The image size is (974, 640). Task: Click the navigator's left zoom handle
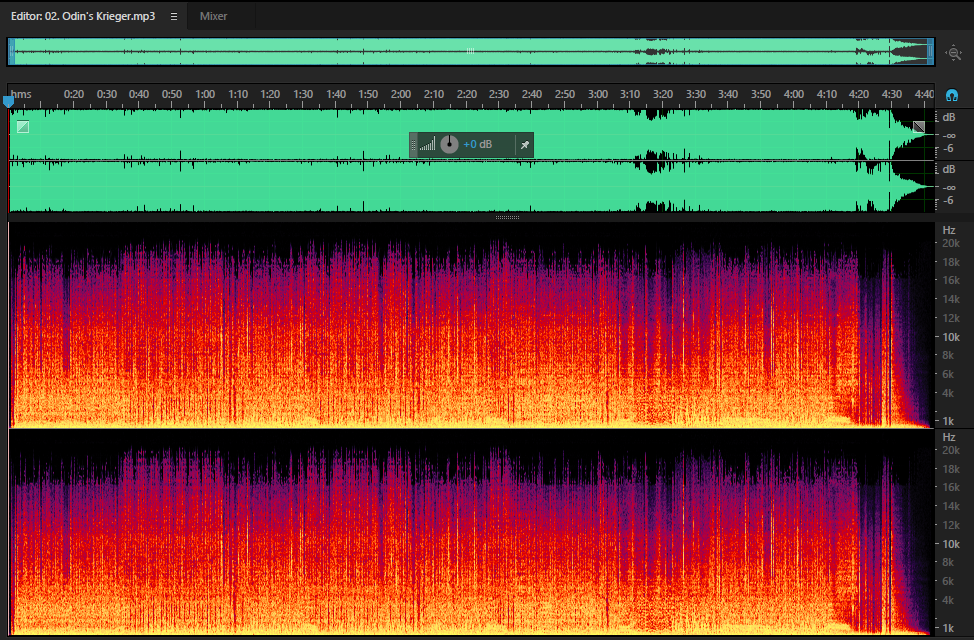tap(11, 52)
